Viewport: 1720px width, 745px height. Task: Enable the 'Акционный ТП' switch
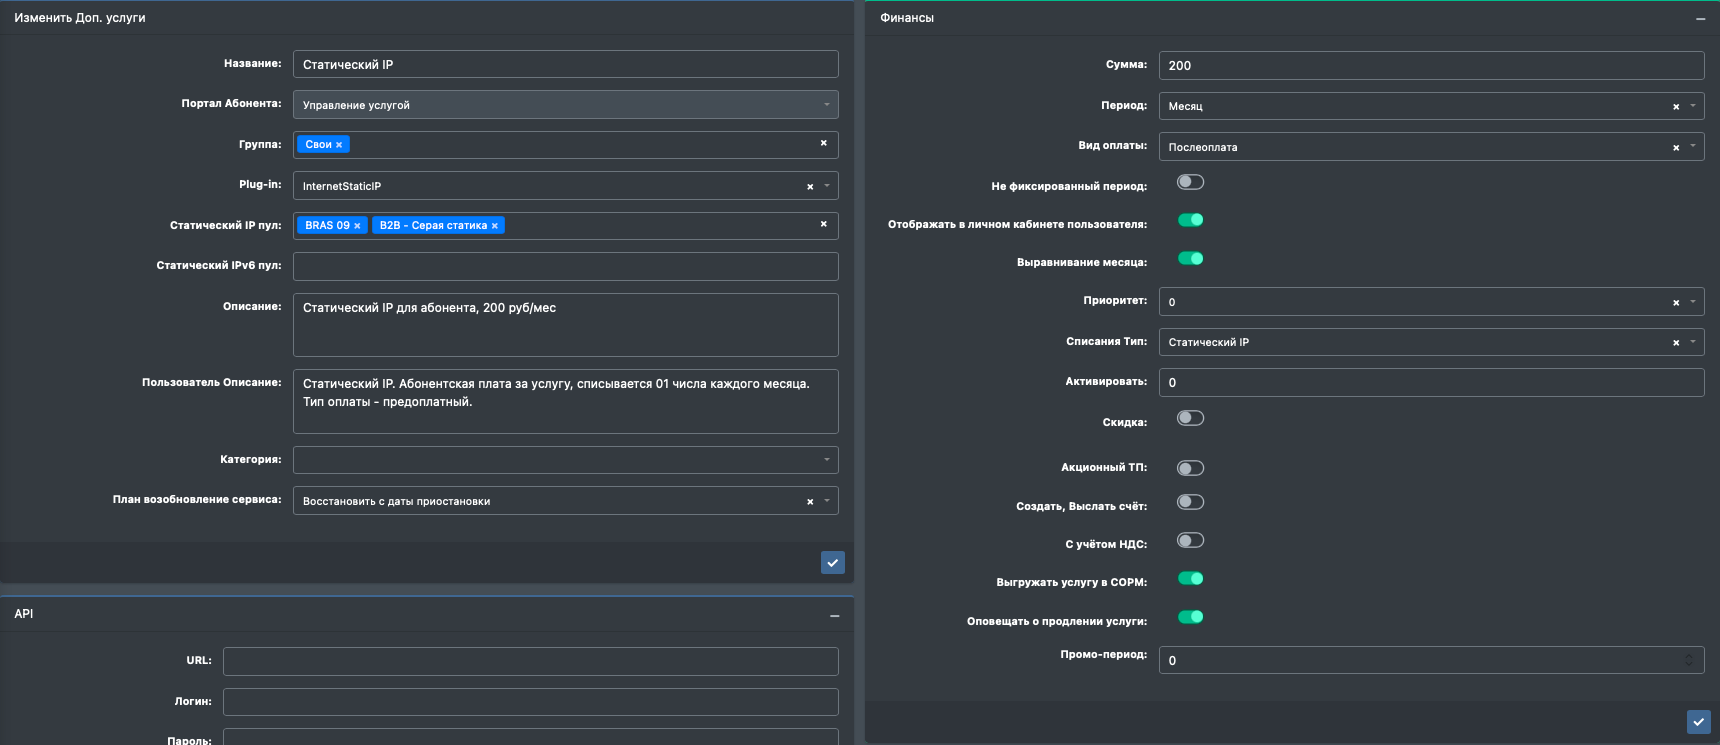pyautogui.click(x=1190, y=468)
